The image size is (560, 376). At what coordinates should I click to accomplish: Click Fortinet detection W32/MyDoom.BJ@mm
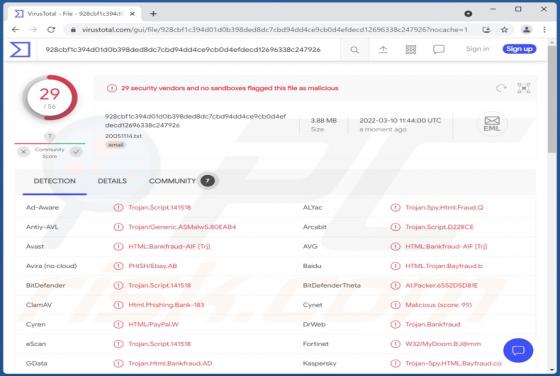(x=443, y=344)
